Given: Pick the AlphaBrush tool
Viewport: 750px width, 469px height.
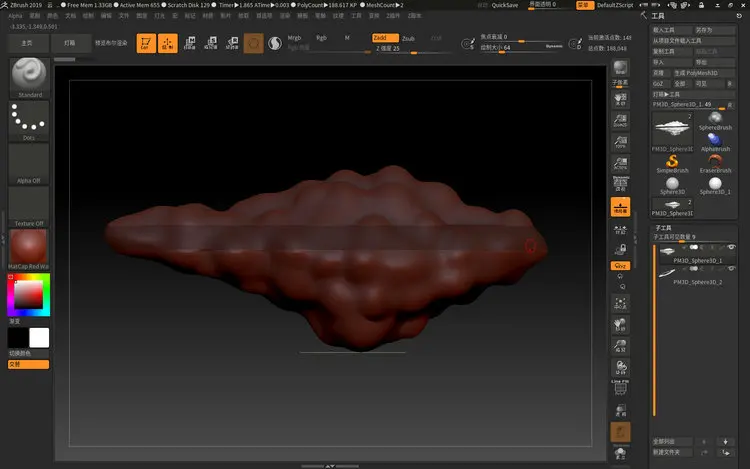Looking at the screenshot, I should coord(714,141).
